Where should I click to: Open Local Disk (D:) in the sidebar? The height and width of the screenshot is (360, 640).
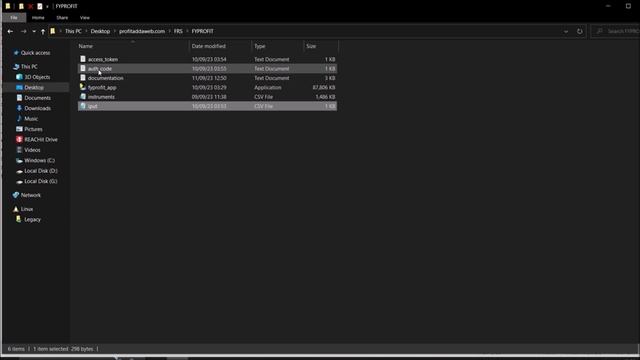[41, 171]
